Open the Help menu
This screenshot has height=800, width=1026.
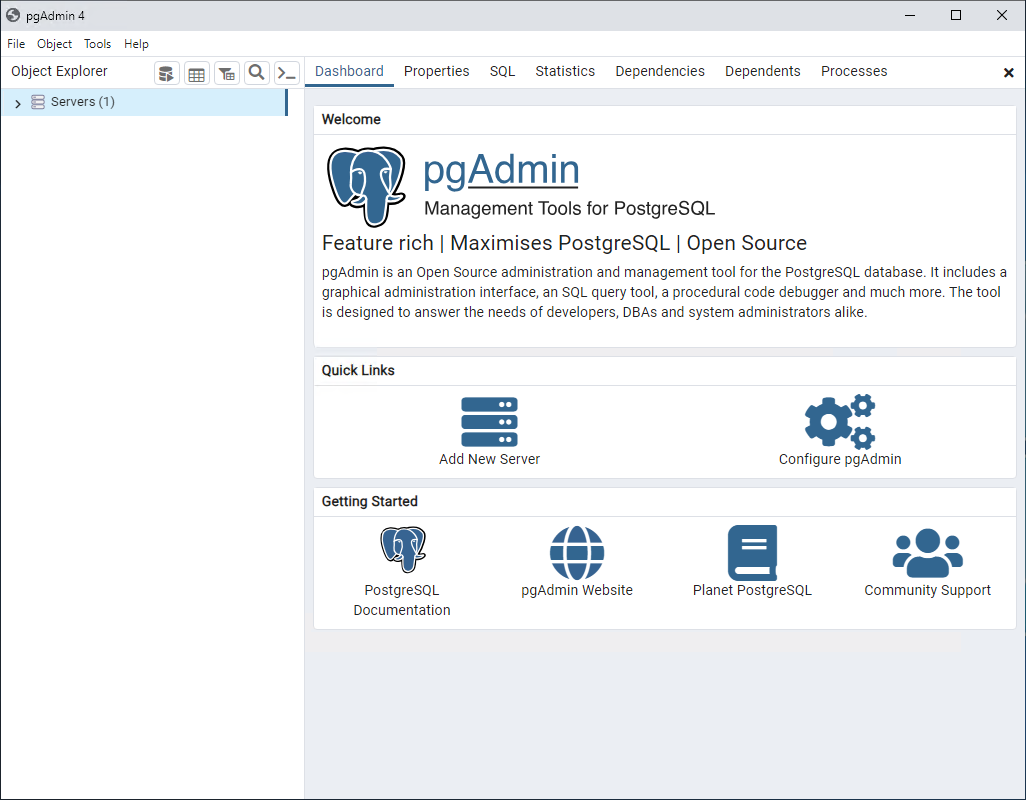(136, 44)
